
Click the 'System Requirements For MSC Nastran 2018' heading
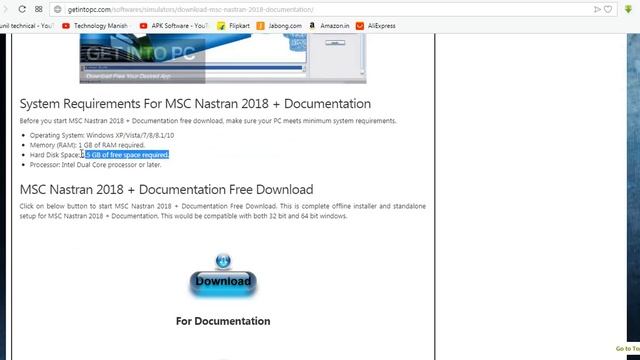[195, 104]
